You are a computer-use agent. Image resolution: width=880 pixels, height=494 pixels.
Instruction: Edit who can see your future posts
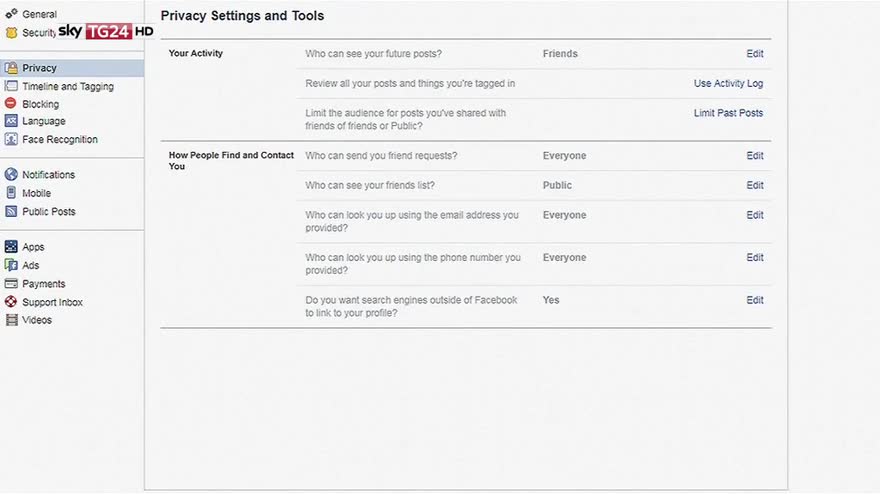[x=754, y=54]
